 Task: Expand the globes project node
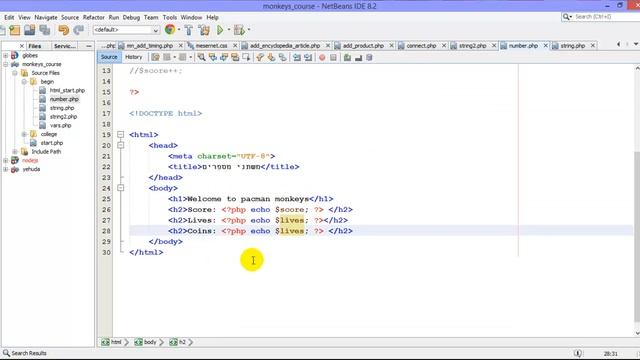[6, 56]
